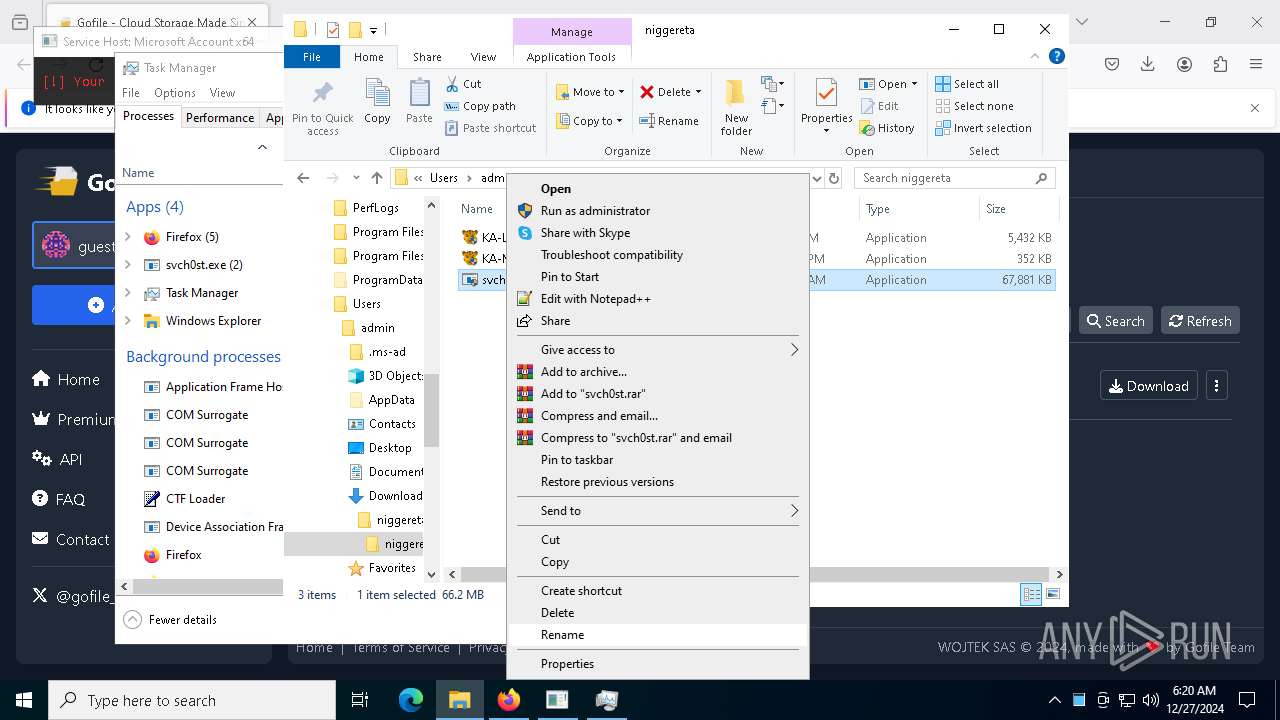This screenshot has width=1280, height=720.
Task: Open Move to dropdown
Action: [x=590, y=92]
